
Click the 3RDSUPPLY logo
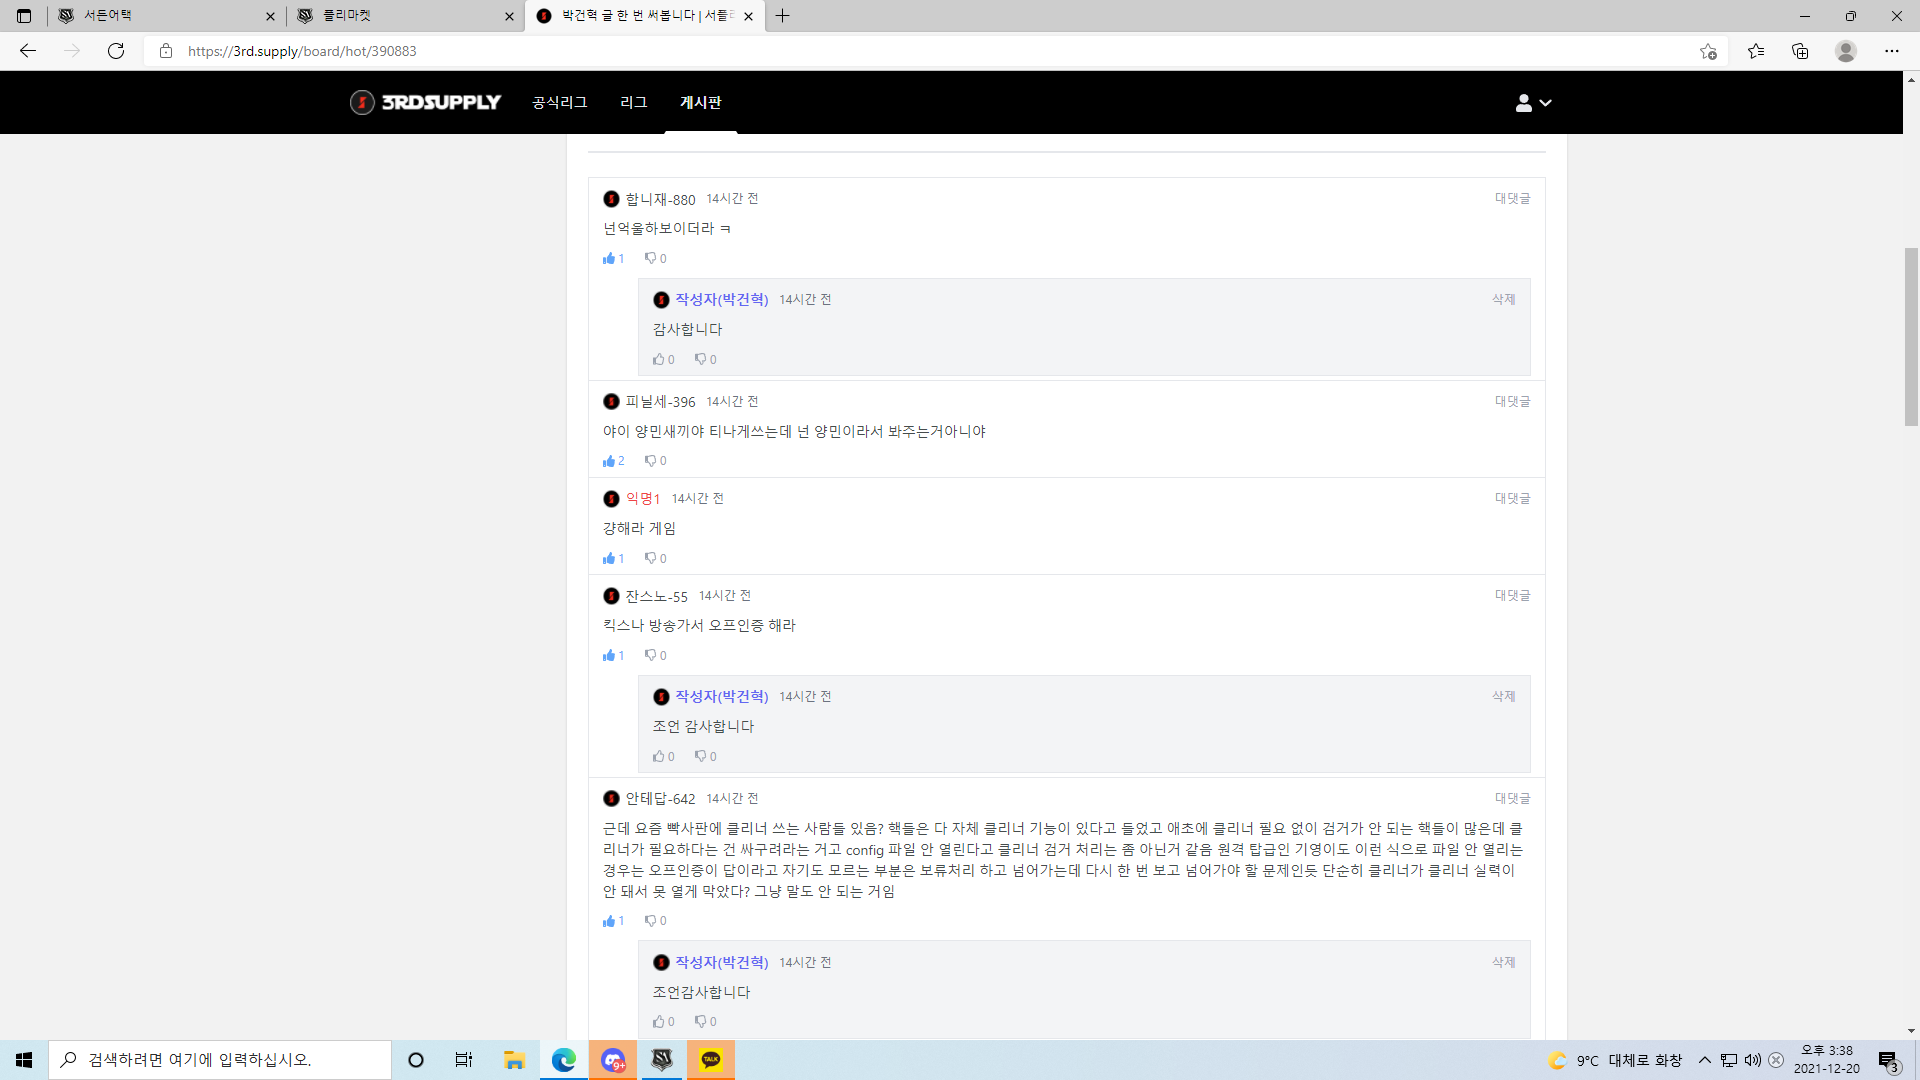point(426,102)
